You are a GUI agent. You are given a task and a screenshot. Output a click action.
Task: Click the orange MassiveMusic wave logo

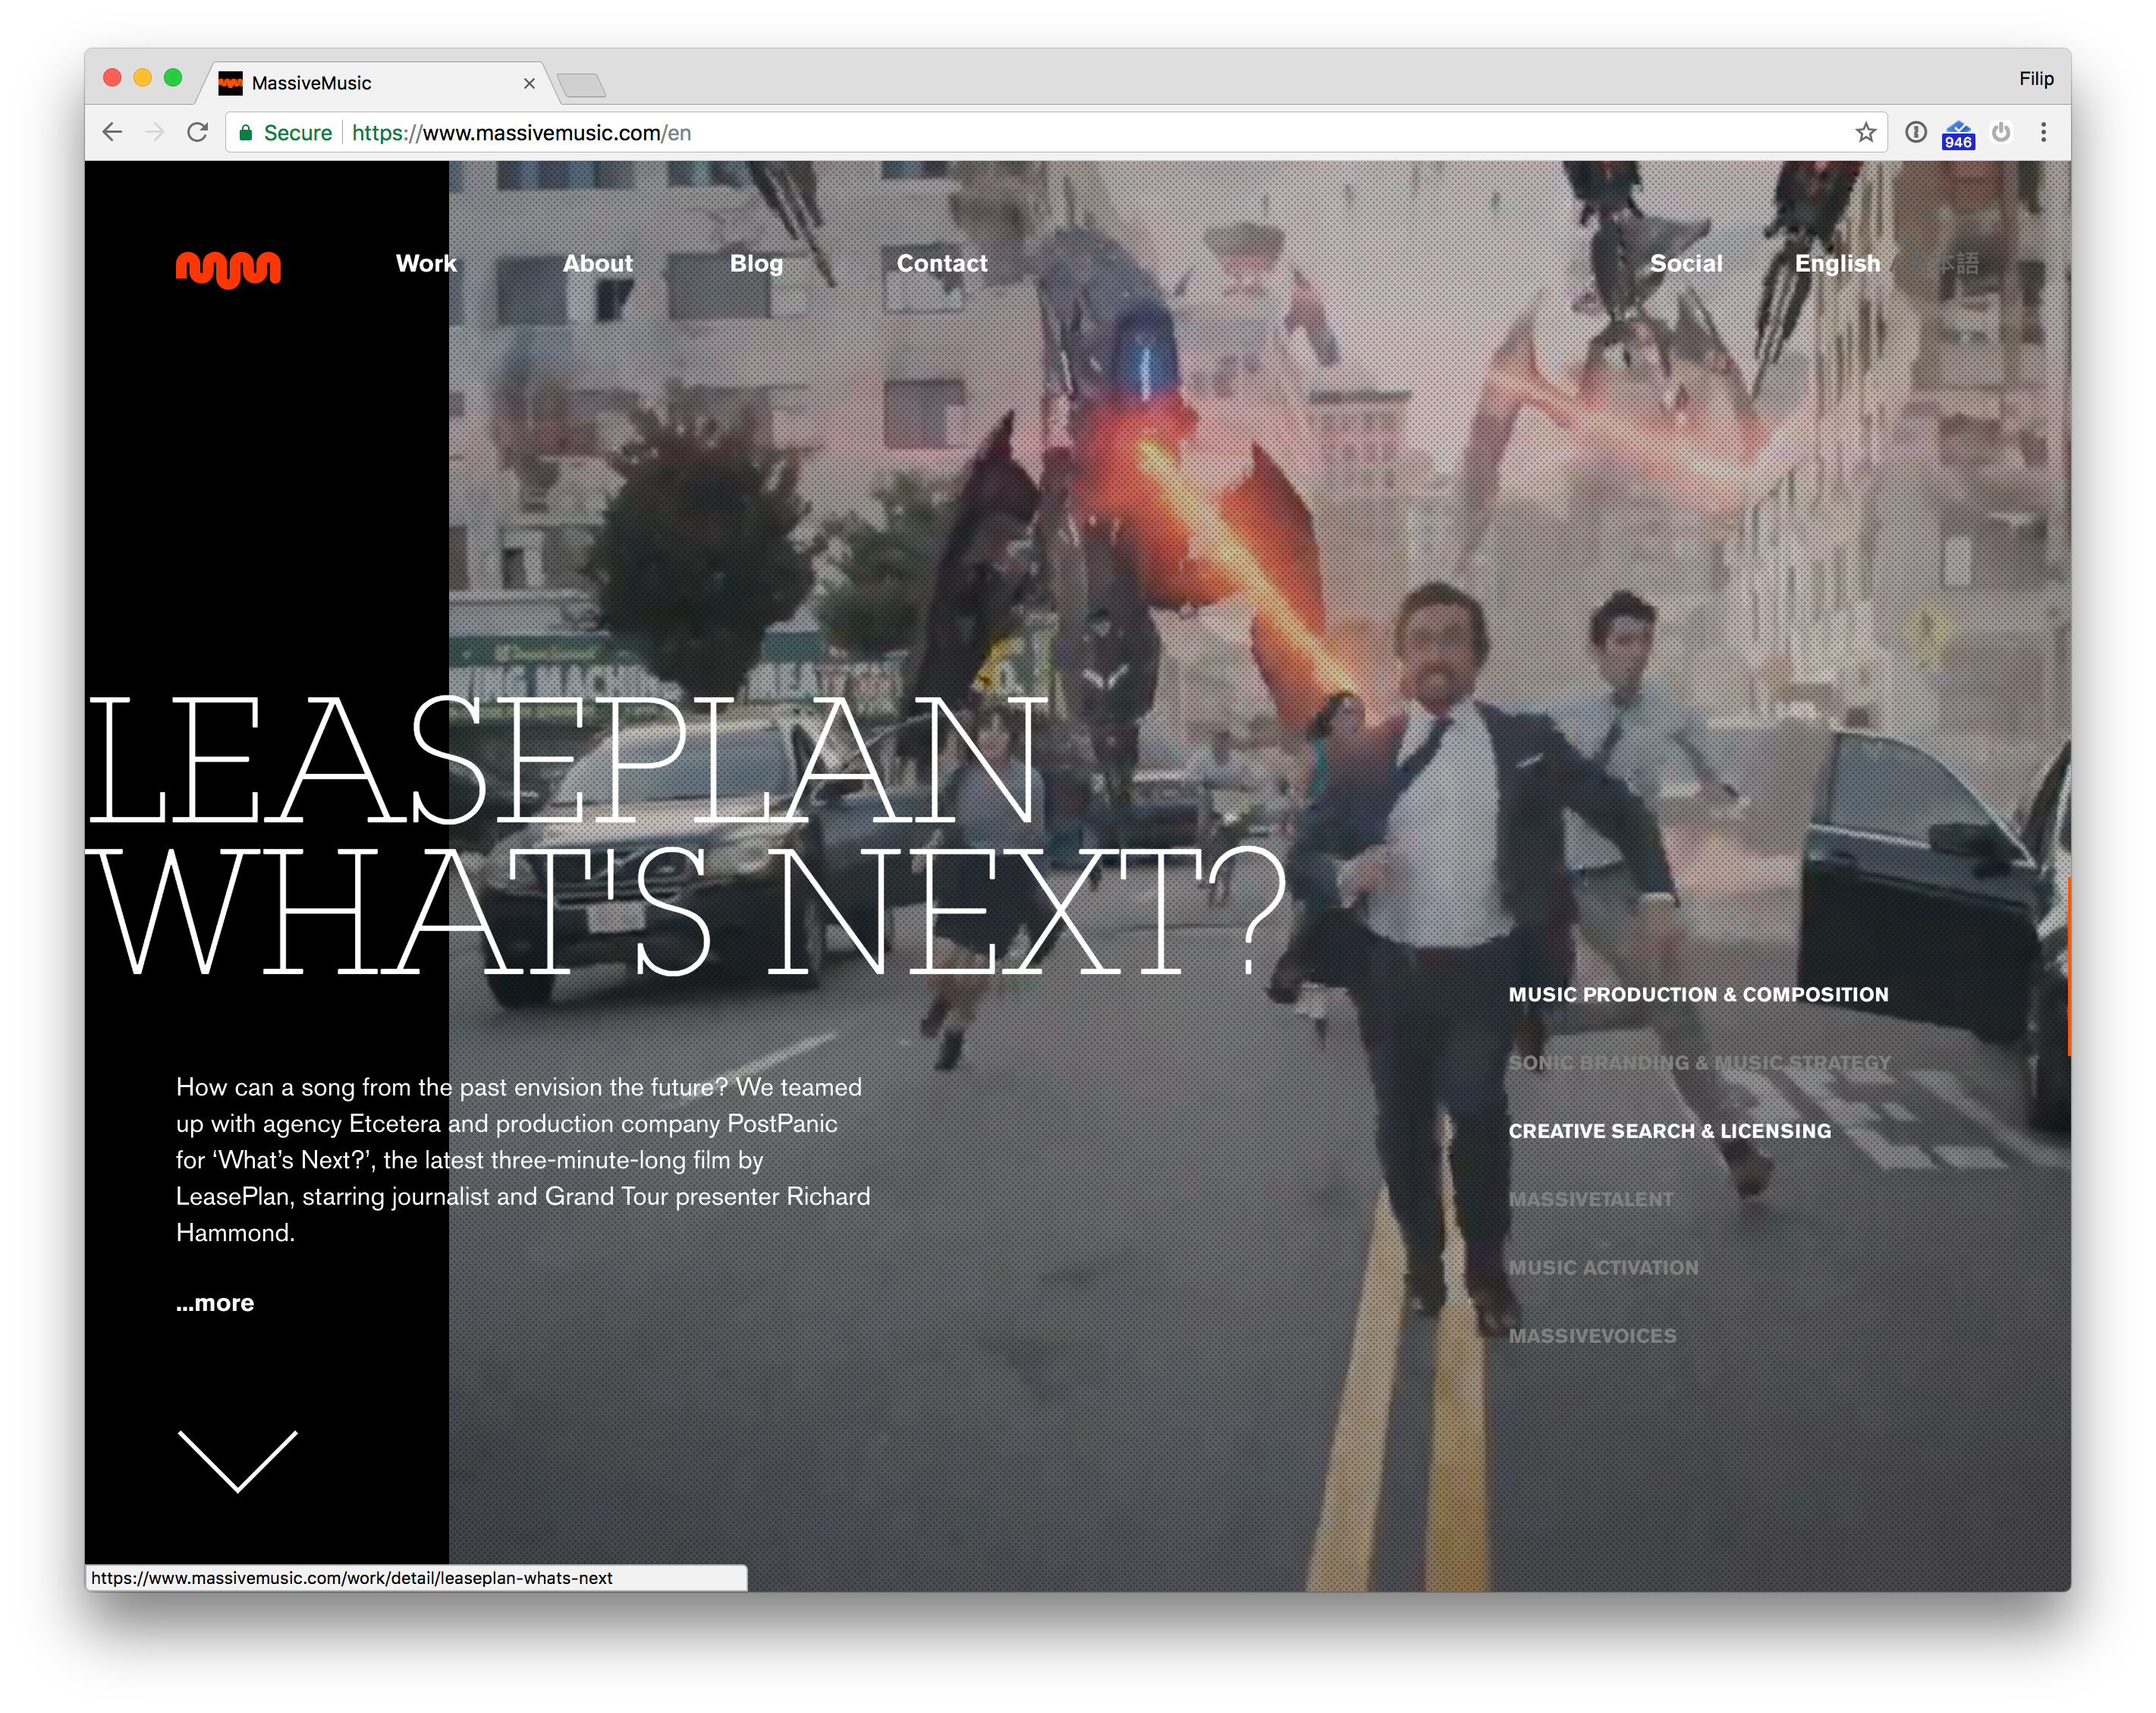pyautogui.click(x=228, y=268)
